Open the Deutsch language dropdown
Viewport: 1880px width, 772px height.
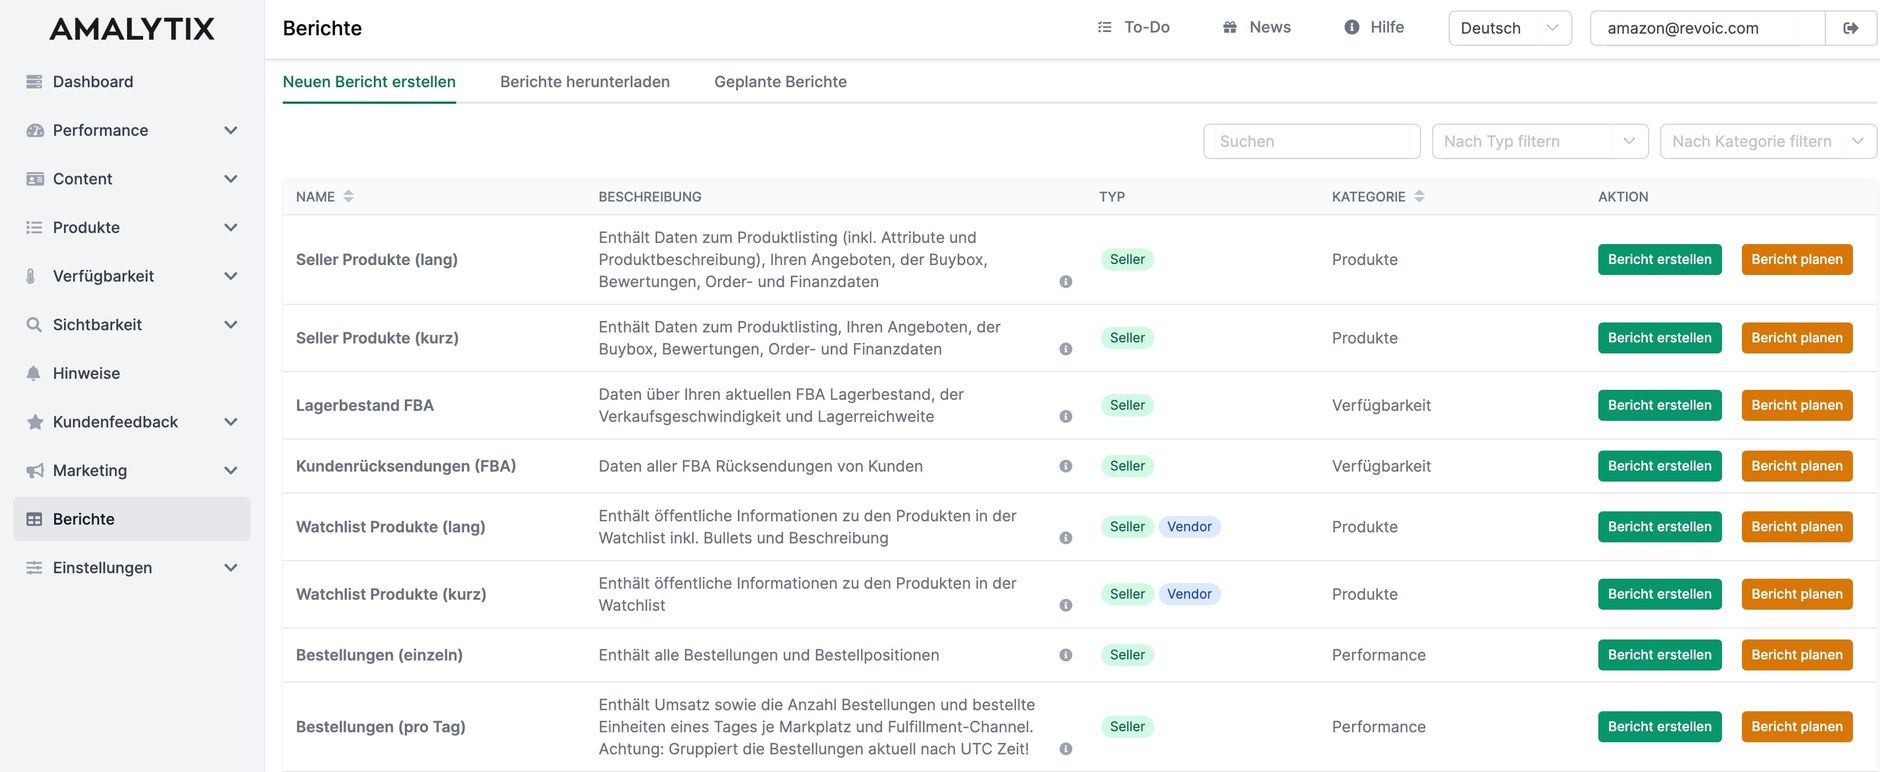(x=1510, y=28)
